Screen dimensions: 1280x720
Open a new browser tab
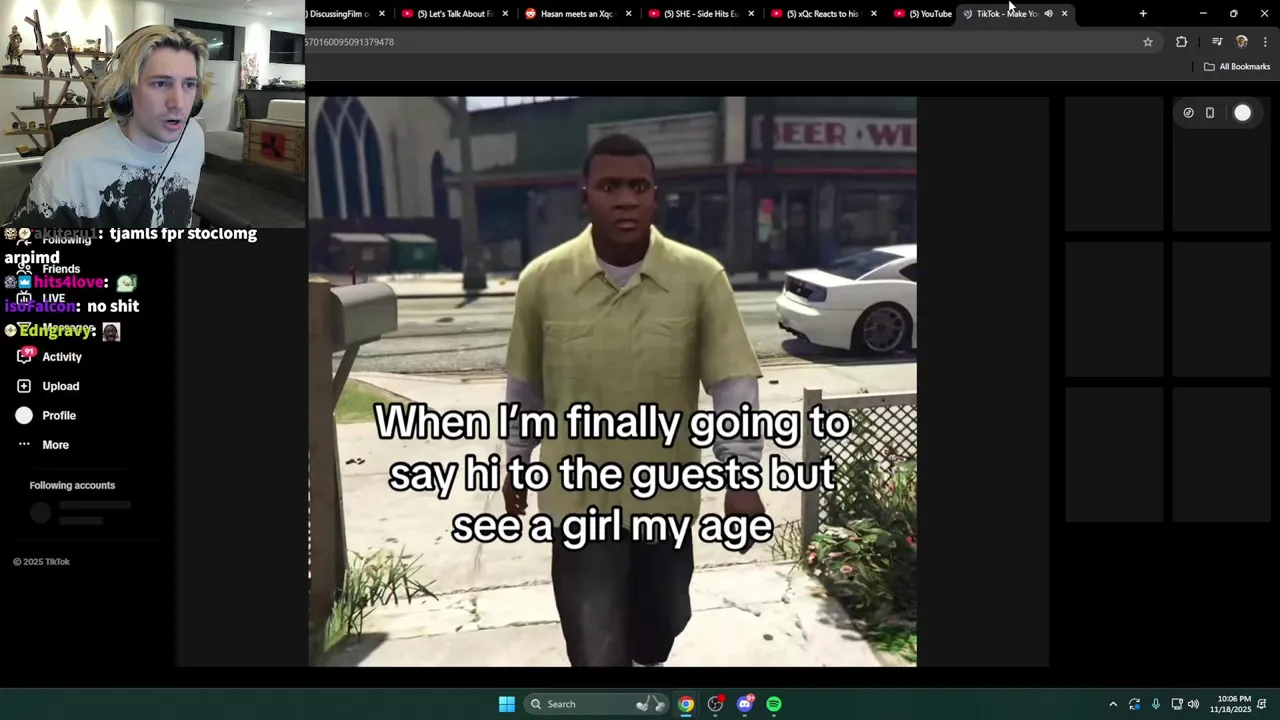(x=1143, y=14)
